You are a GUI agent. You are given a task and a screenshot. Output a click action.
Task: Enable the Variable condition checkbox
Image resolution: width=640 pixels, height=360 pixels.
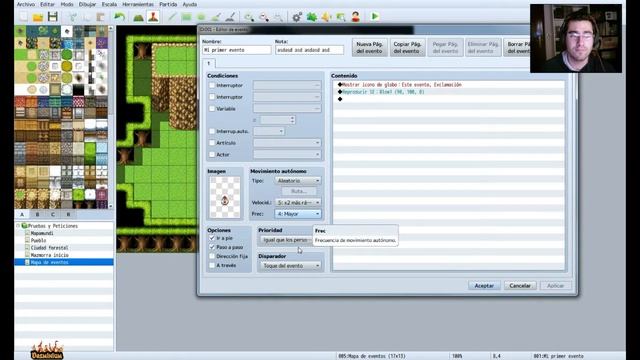(x=212, y=109)
